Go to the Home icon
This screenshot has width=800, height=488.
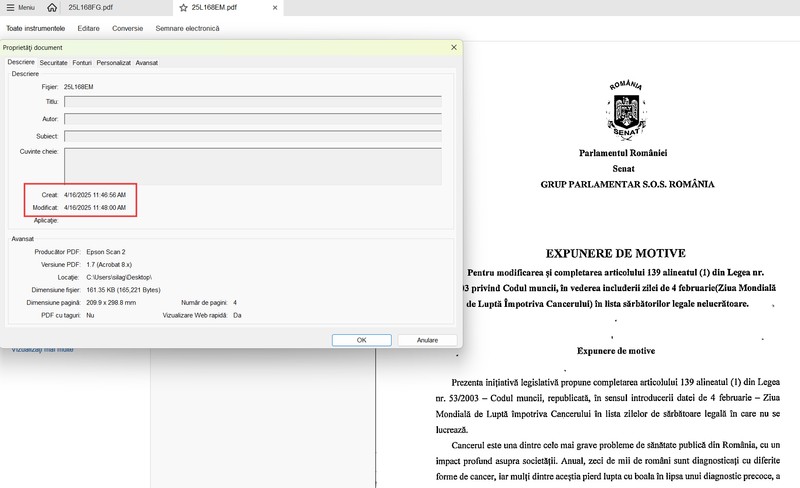pyautogui.click(x=52, y=8)
